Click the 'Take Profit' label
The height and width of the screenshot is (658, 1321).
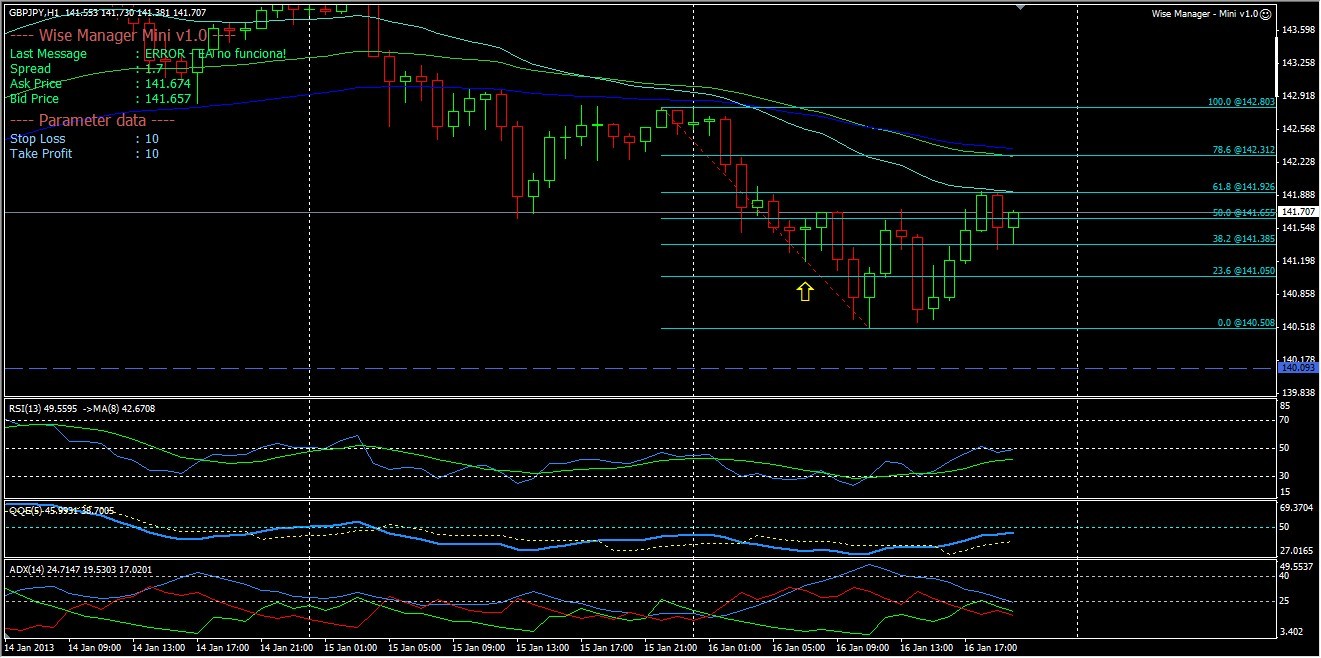pyautogui.click(x=41, y=153)
